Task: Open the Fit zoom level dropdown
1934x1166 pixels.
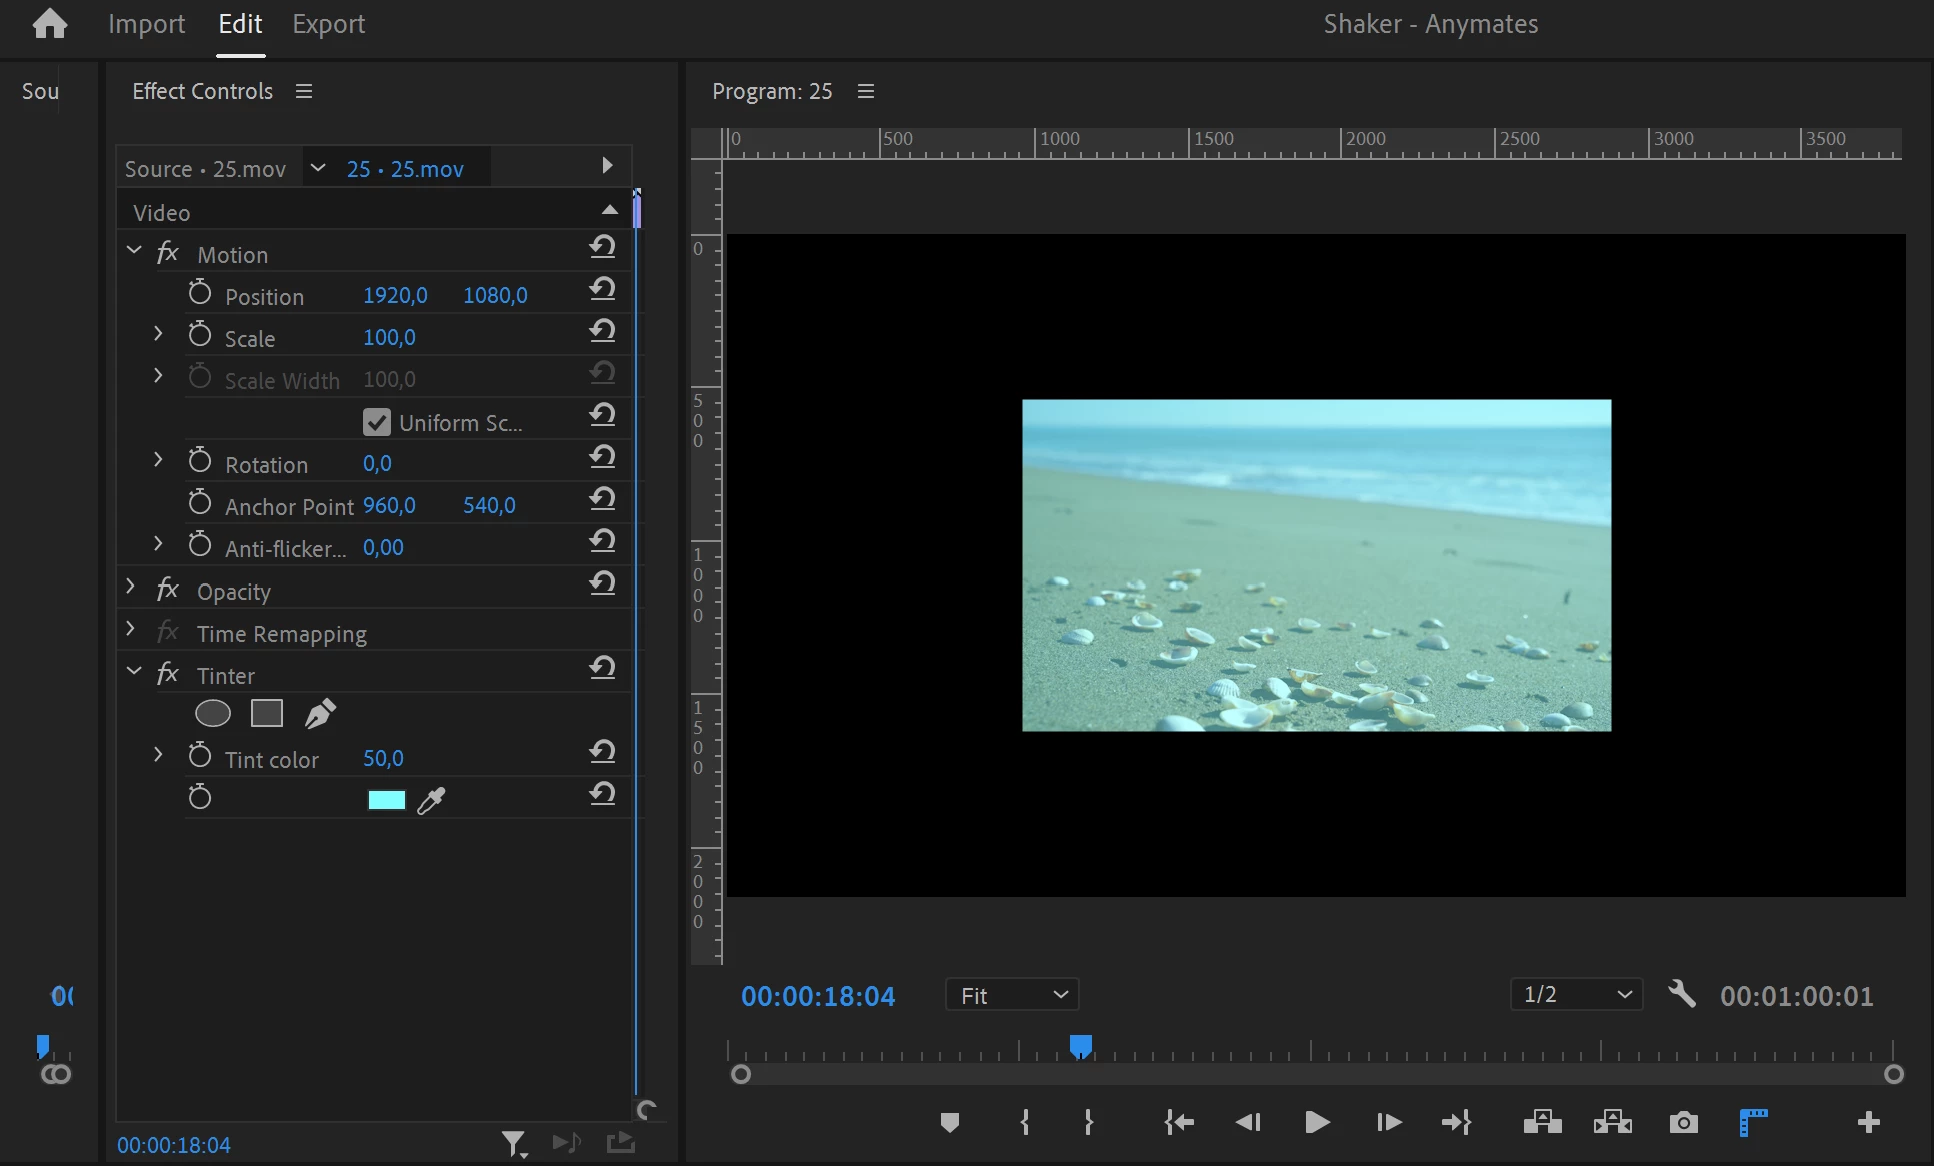Action: click(1012, 995)
